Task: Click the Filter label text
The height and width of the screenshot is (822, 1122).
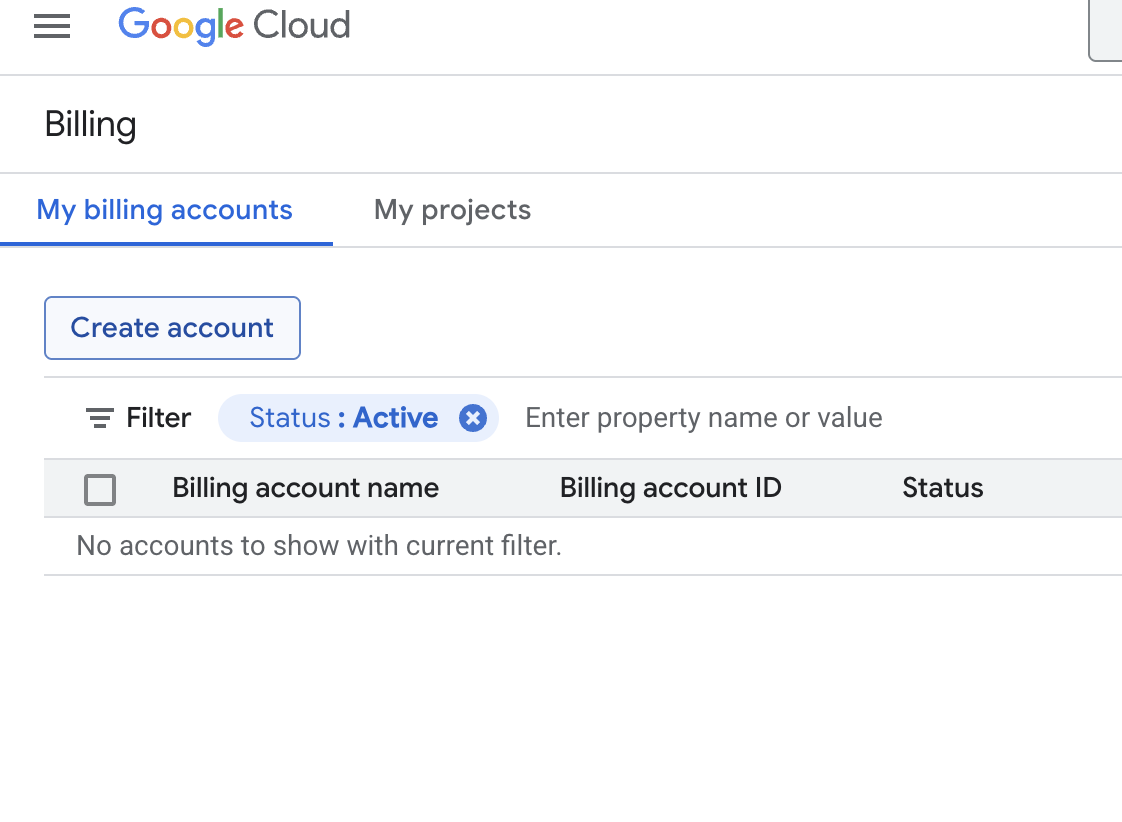Action: click(159, 418)
